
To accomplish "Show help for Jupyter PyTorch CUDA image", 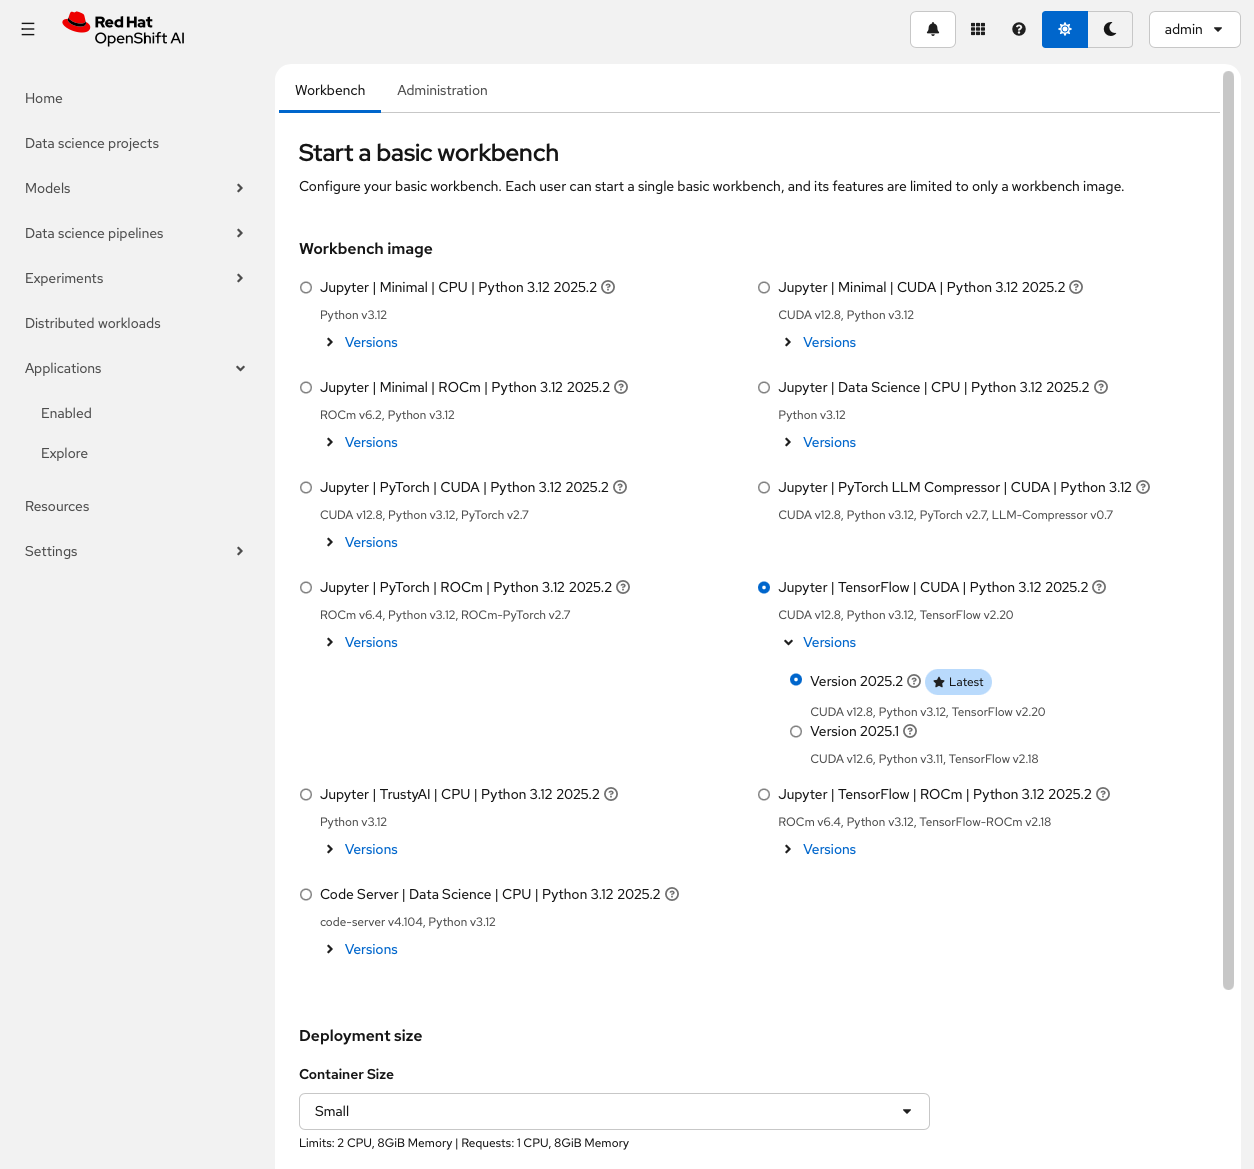I will click(x=620, y=487).
